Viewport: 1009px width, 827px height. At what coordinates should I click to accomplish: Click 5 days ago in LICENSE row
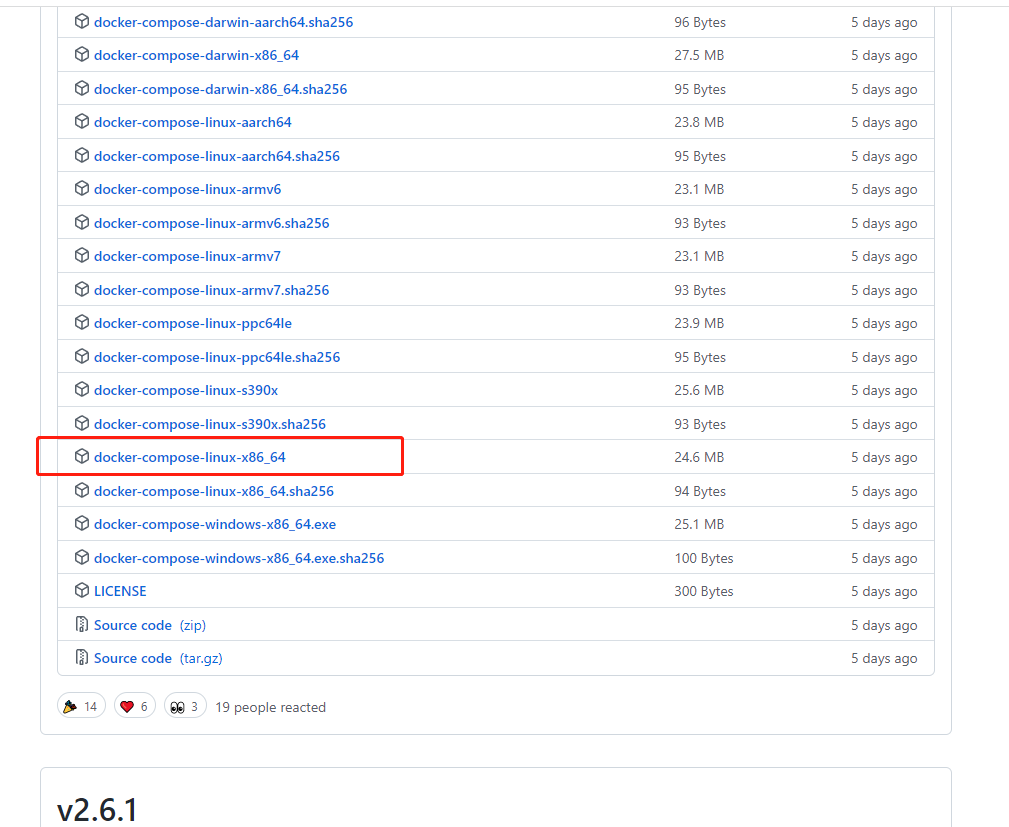[884, 591]
